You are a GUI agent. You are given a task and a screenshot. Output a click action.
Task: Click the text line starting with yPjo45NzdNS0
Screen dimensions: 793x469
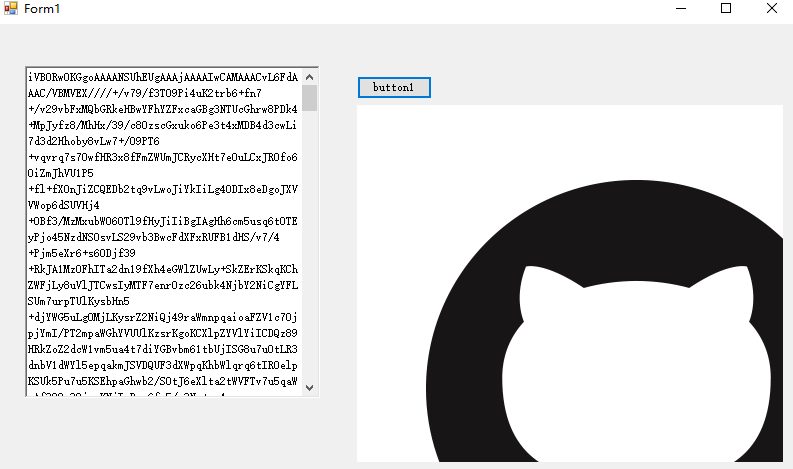(154, 237)
